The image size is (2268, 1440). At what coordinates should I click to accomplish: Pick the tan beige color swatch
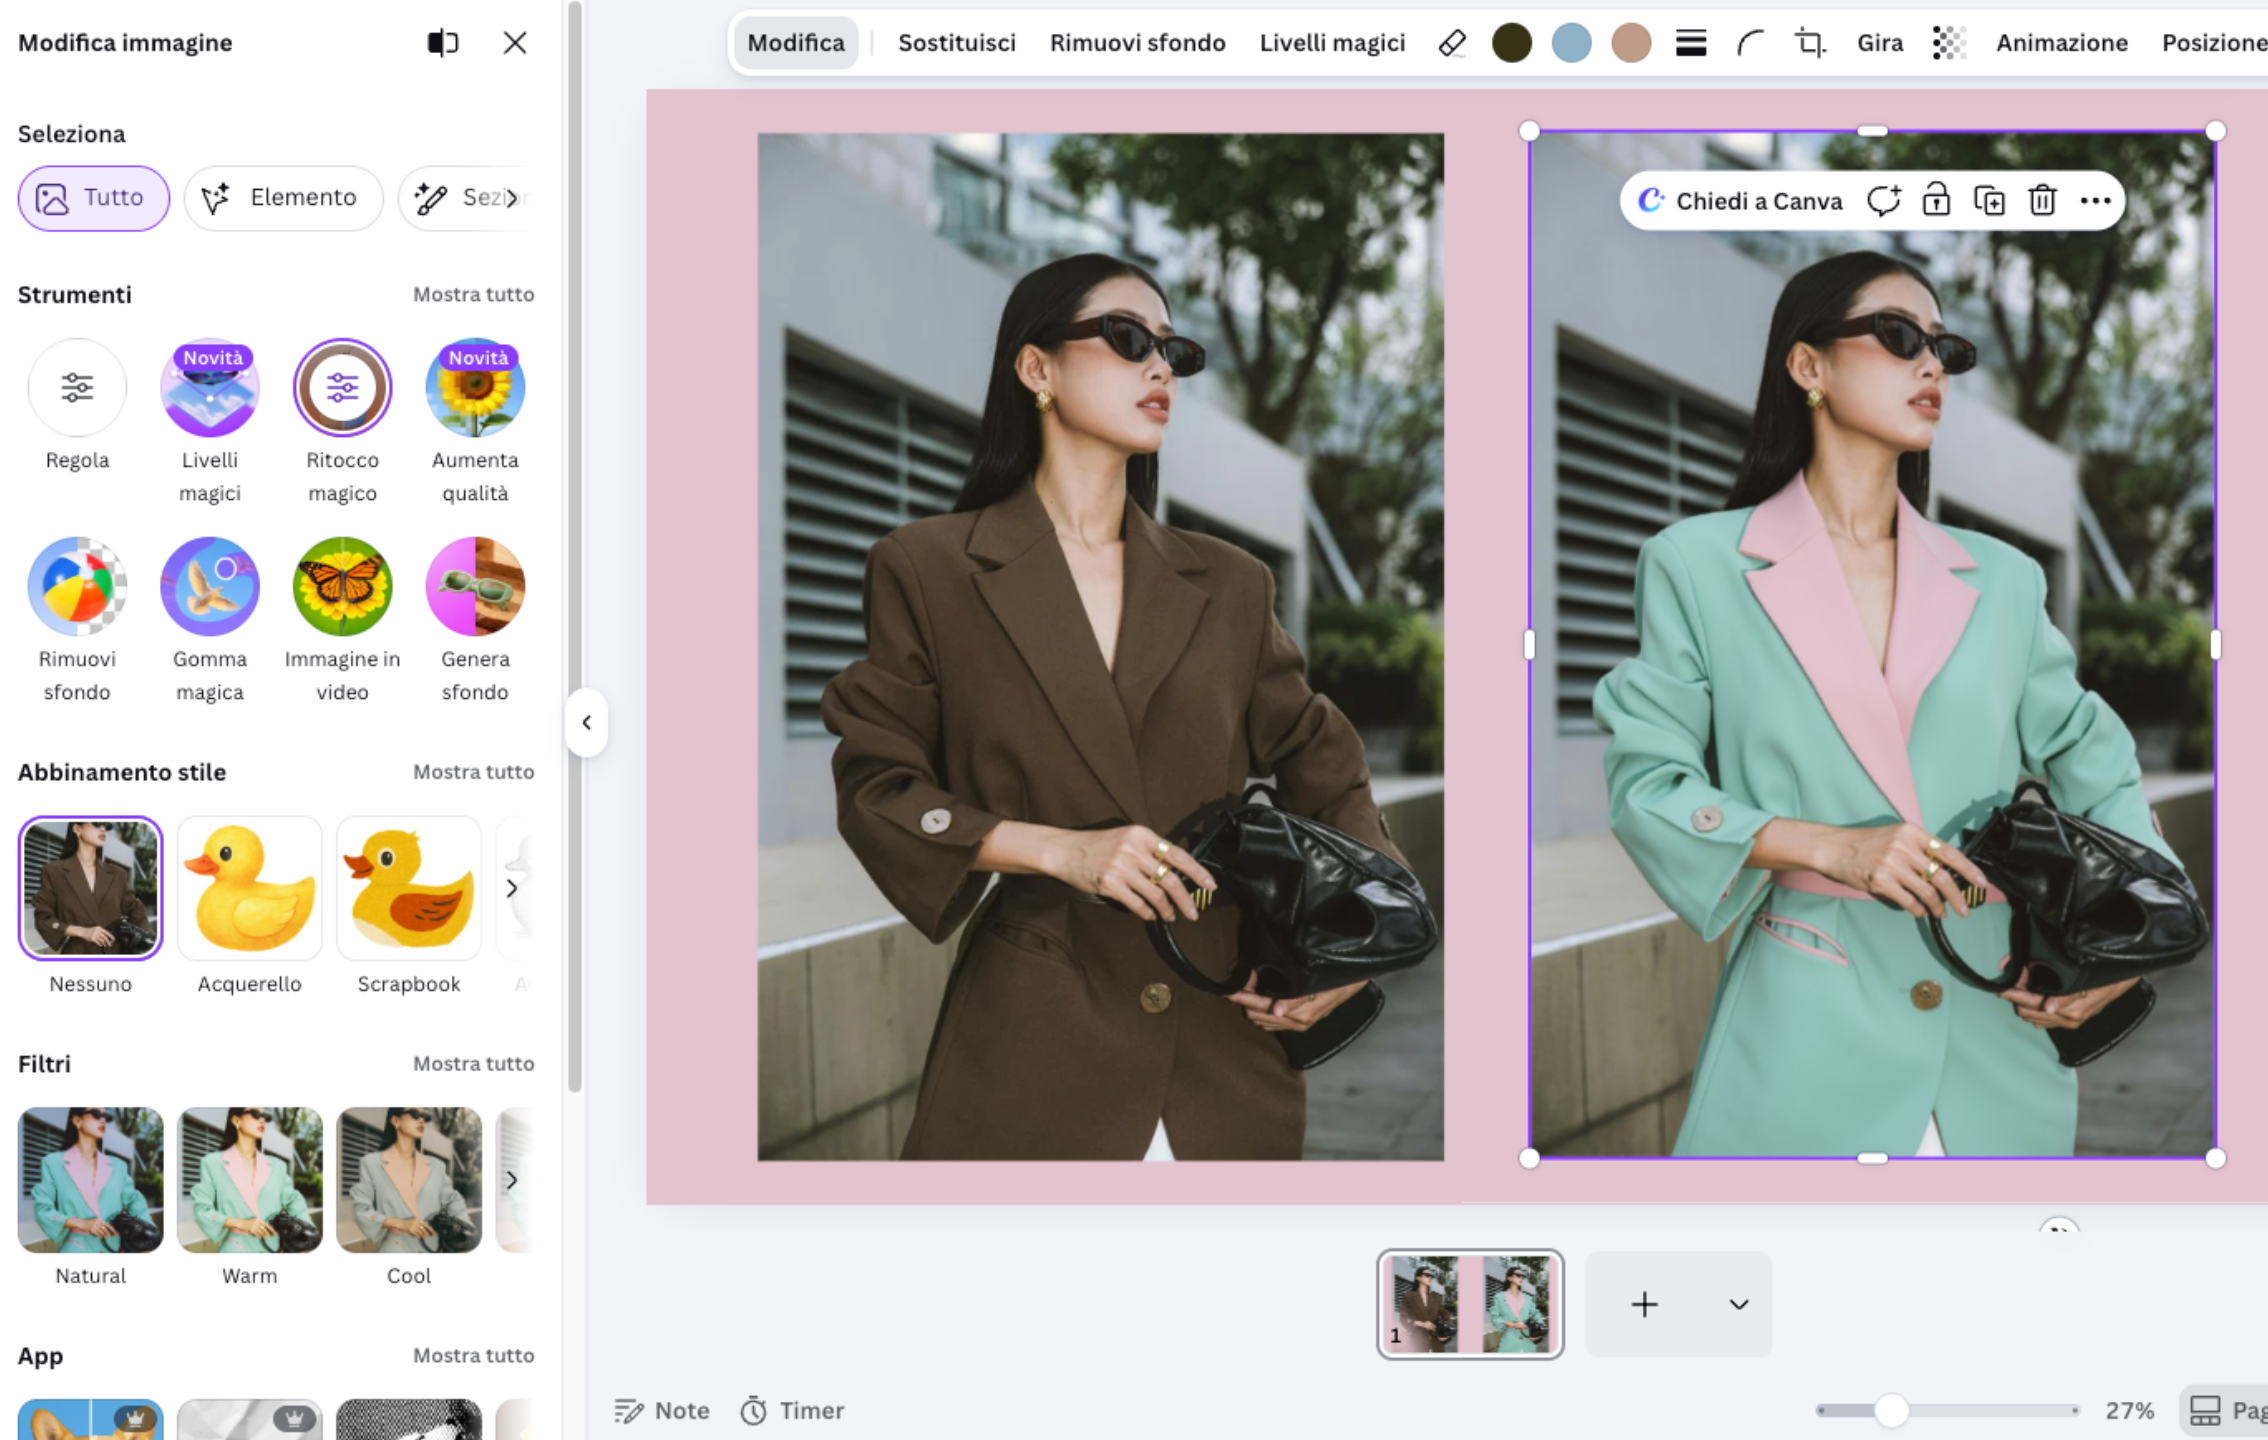[1631, 43]
